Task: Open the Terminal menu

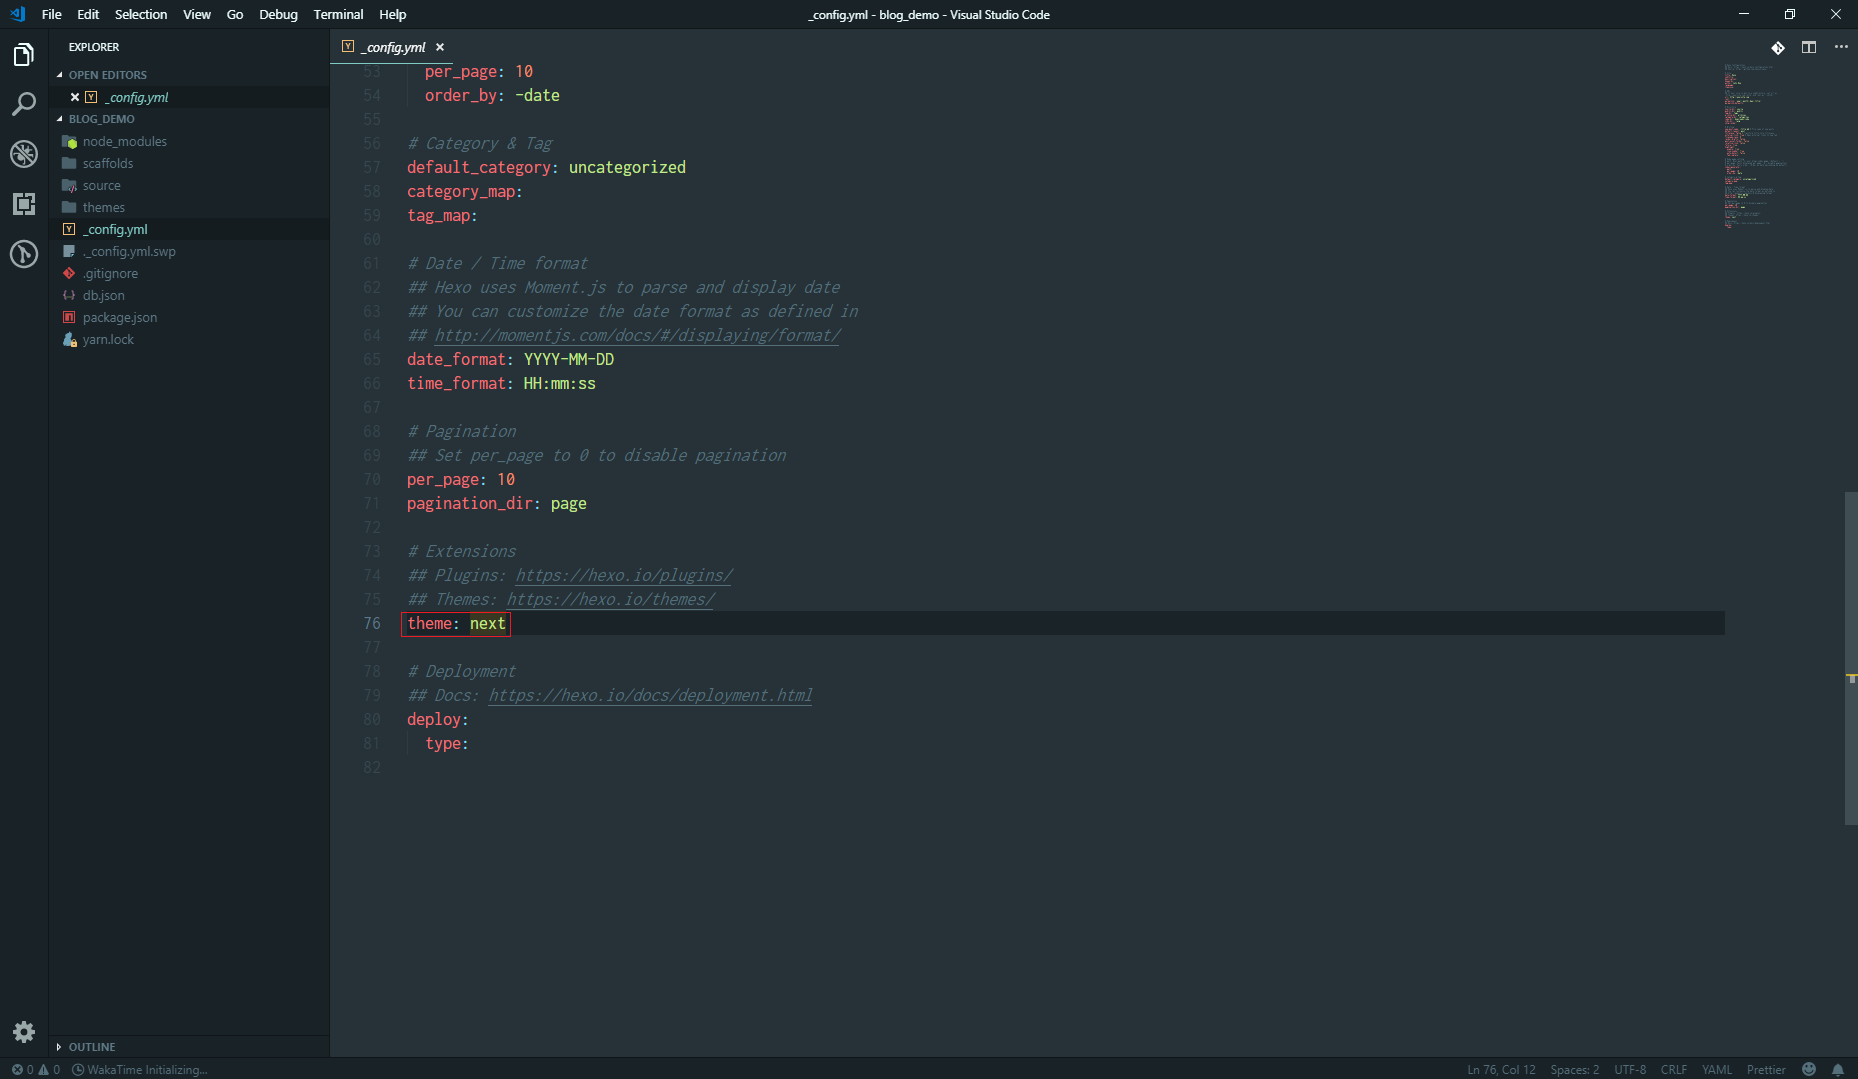Action: coord(338,14)
